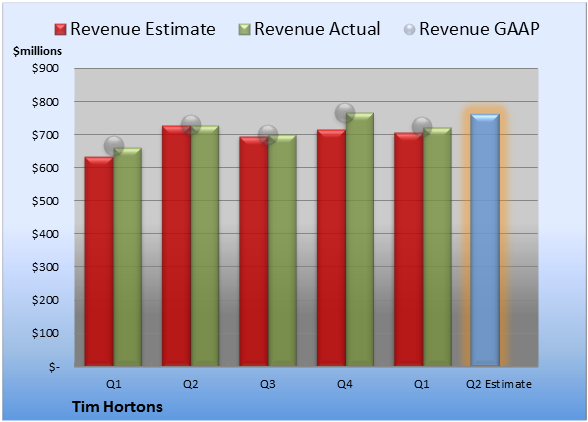Select the green Q3 Revenue Actual bar
The image size is (588, 422).
(282, 251)
